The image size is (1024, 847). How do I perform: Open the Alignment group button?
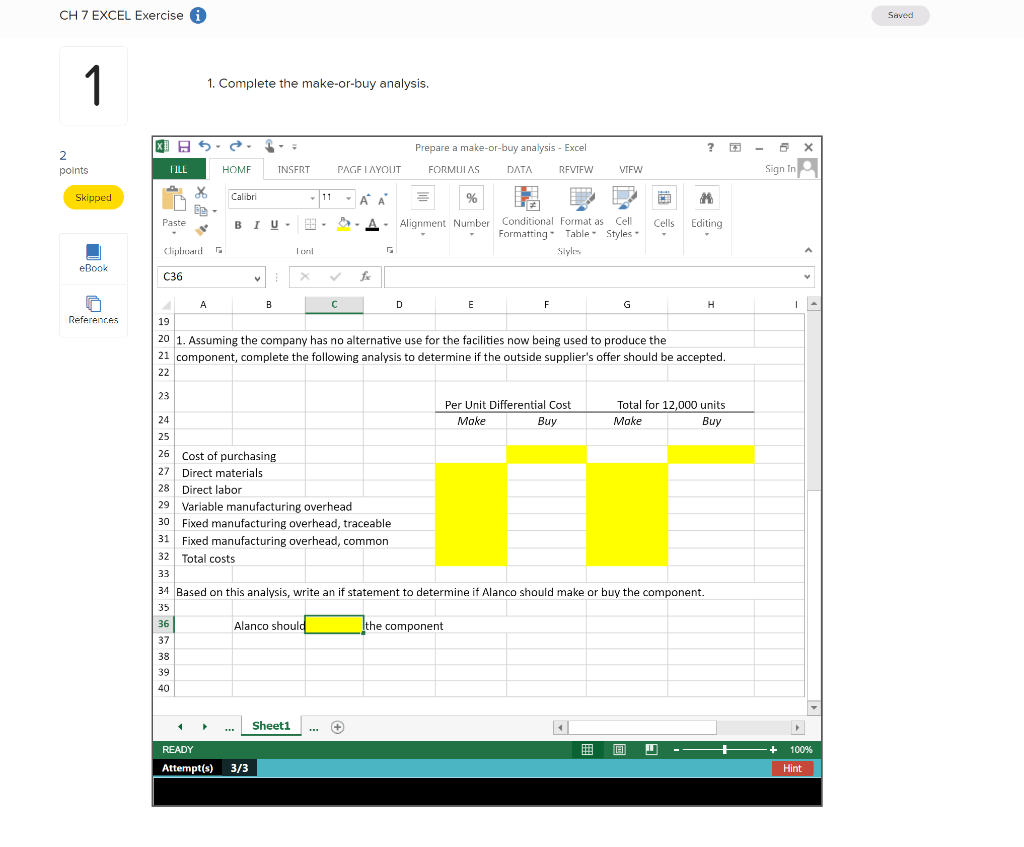(x=423, y=211)
